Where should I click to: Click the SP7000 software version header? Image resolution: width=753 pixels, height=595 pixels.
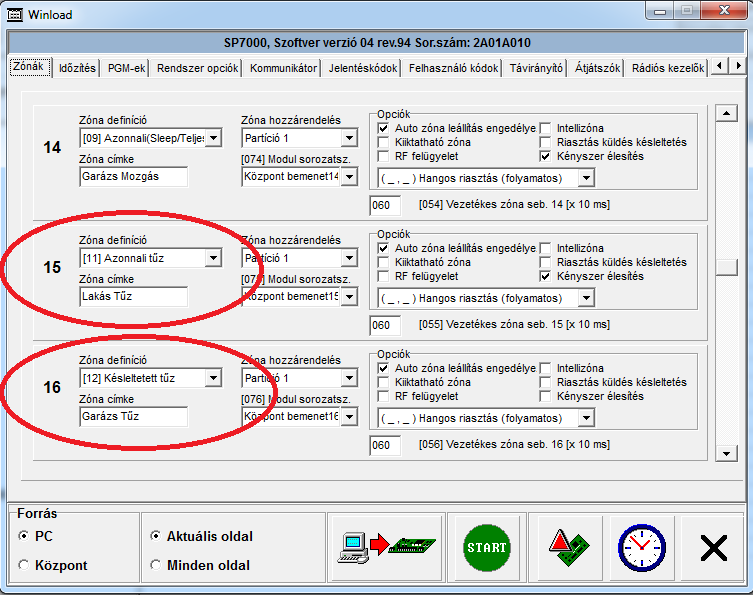point(377,43)
